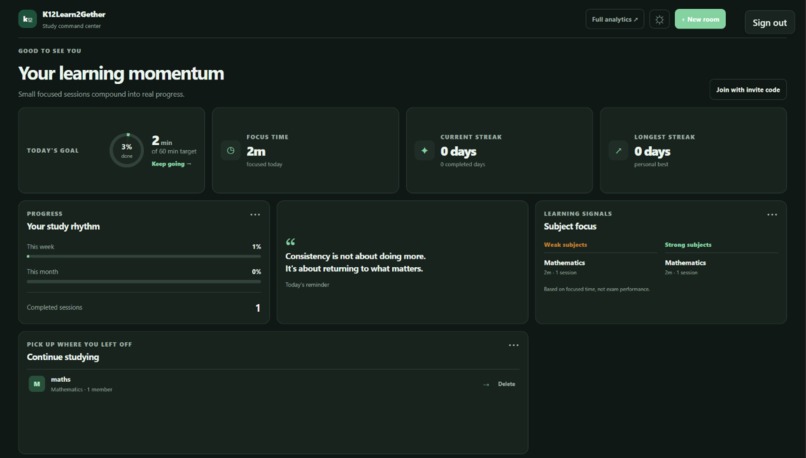Click the This month progress bar
Viewport: 806px width, 458px height.
pos(144,281)
